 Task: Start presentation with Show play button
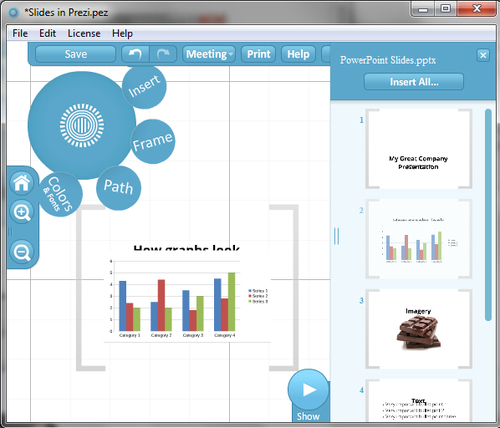pos(308,390)
